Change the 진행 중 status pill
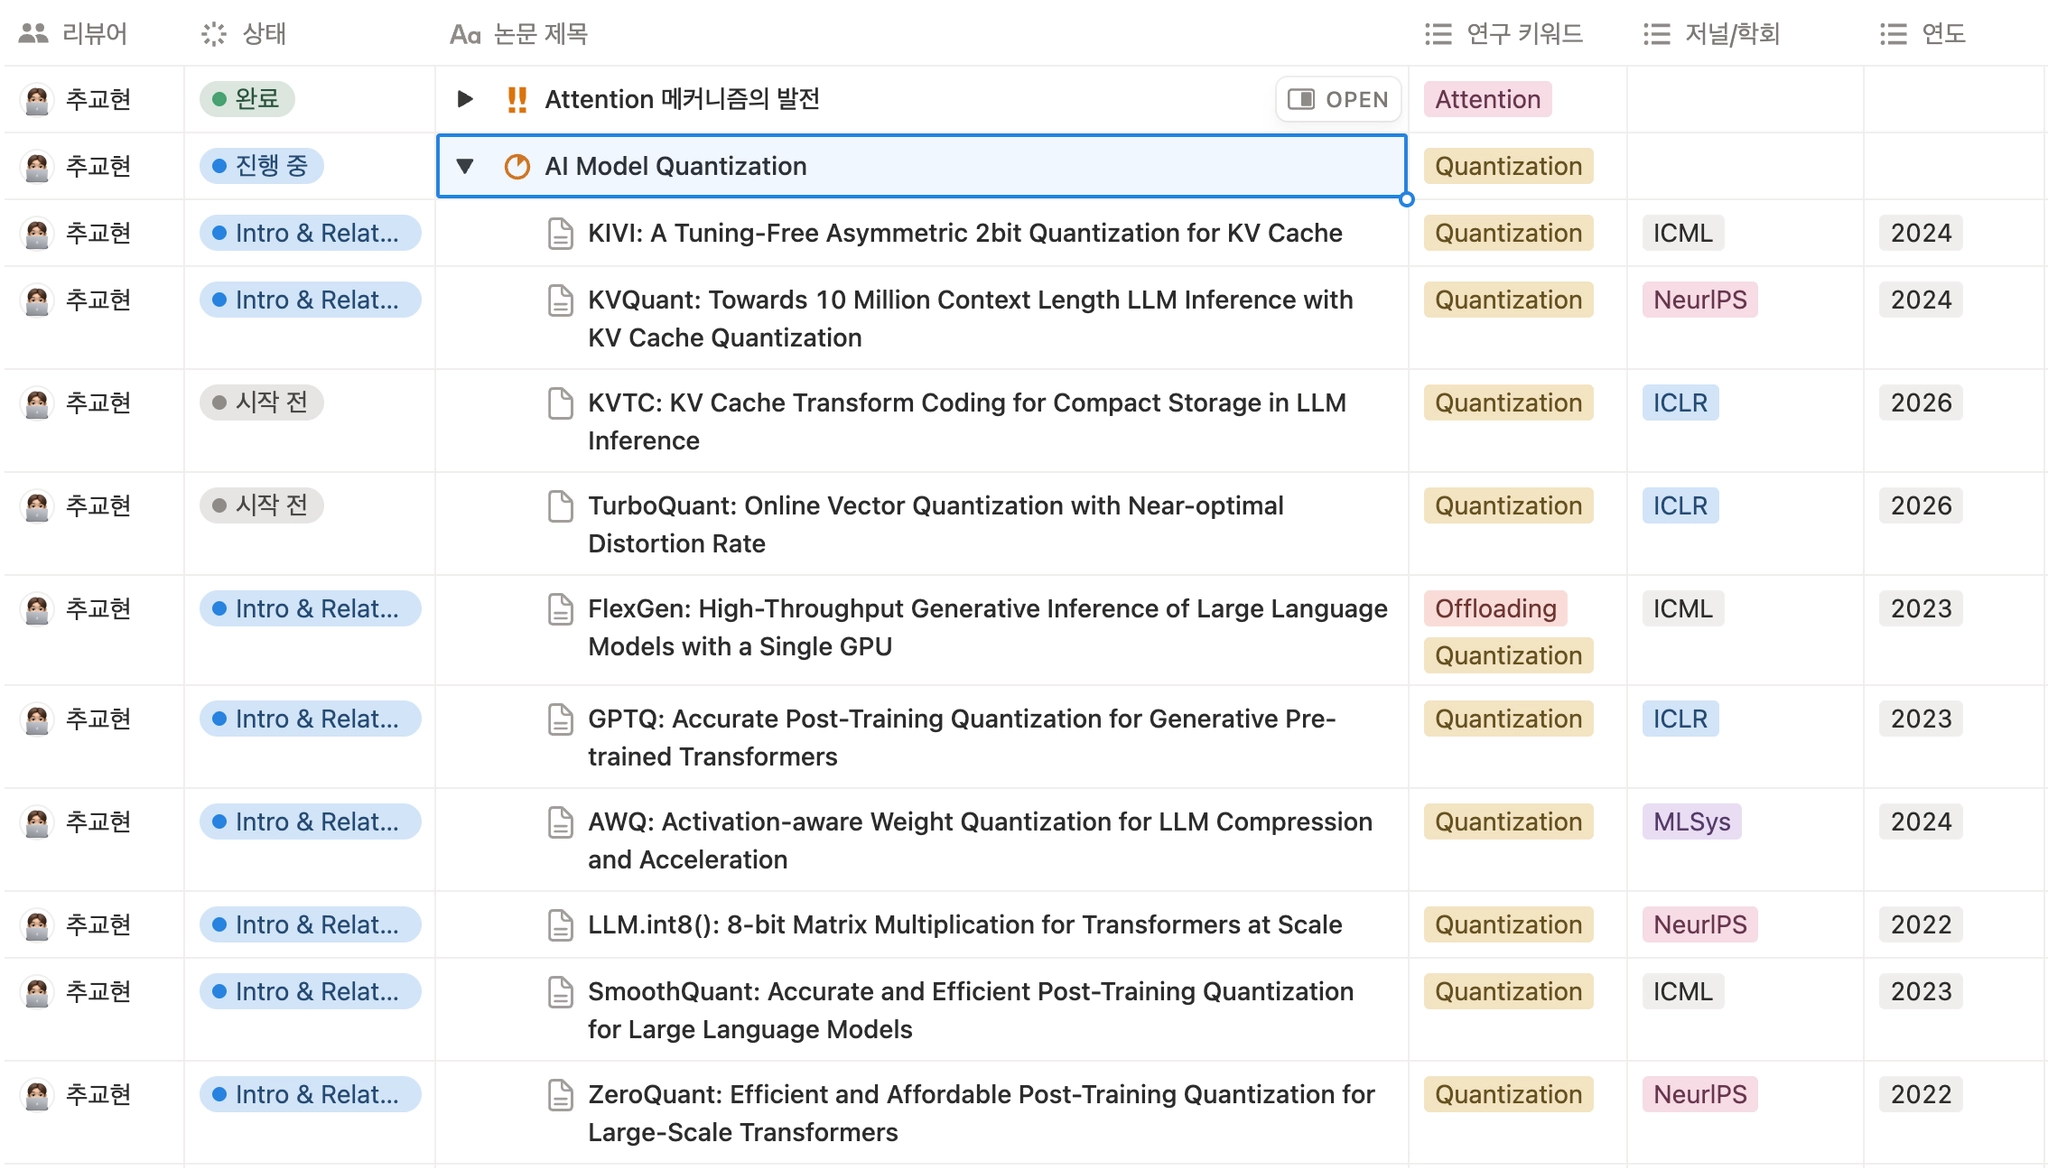Image resolution: width=2048 pixels, height=1168 pixels. click(261, 166)
